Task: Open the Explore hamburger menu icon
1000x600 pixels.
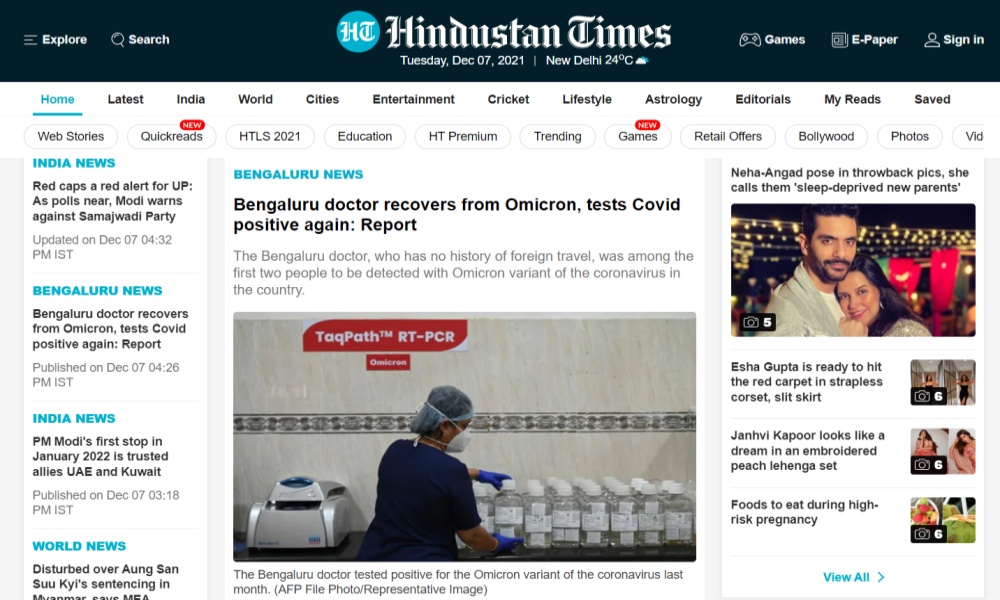Action: click(x=30, y=40)
